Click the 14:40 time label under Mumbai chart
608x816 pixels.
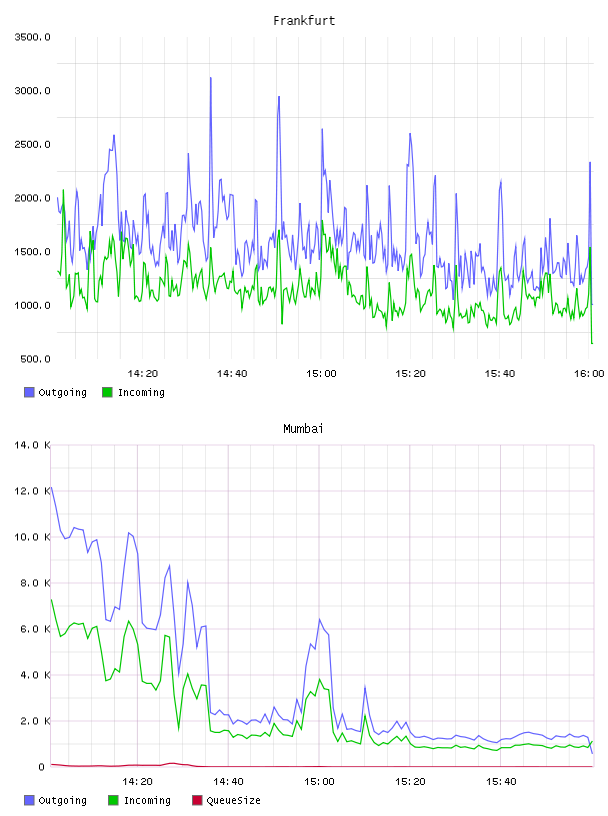click(228, 782)
